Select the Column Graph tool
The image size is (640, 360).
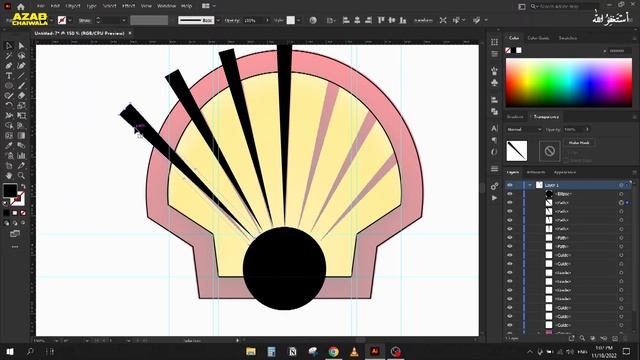21,156
